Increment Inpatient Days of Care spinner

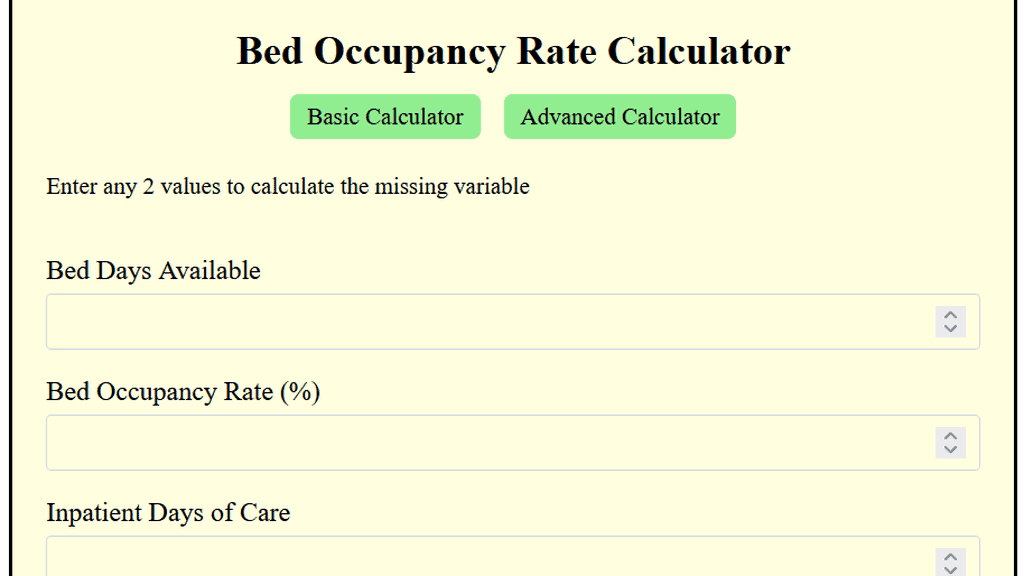click(950, 557)
